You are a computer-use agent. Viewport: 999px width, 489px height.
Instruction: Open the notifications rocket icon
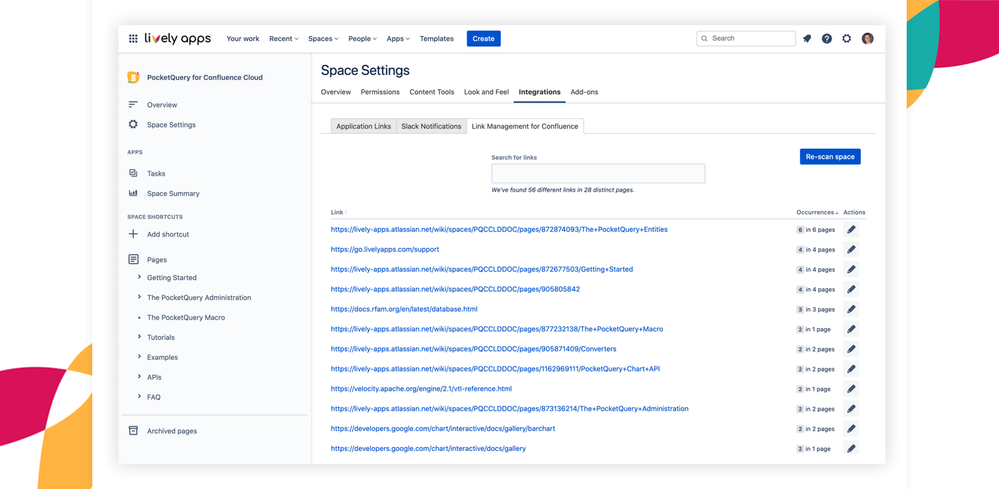coord(807,39)
